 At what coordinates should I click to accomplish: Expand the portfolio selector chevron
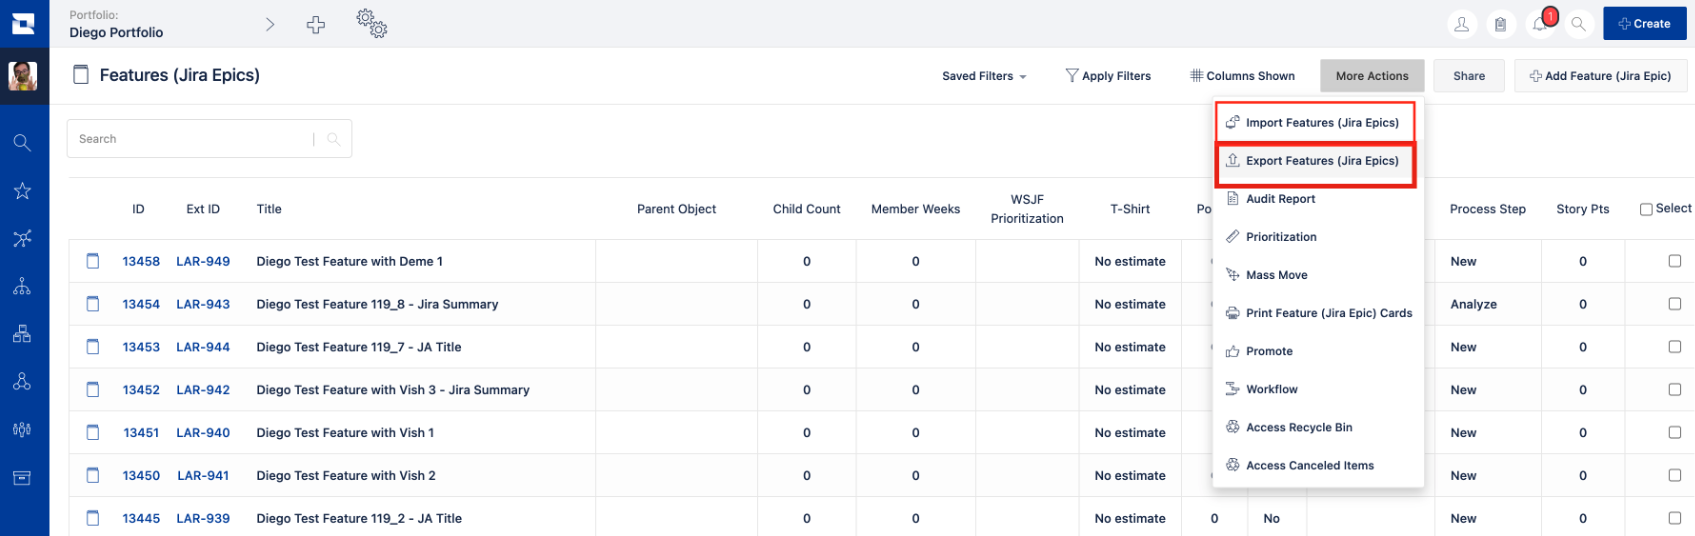pyautogui.click(x=270, y=24)
